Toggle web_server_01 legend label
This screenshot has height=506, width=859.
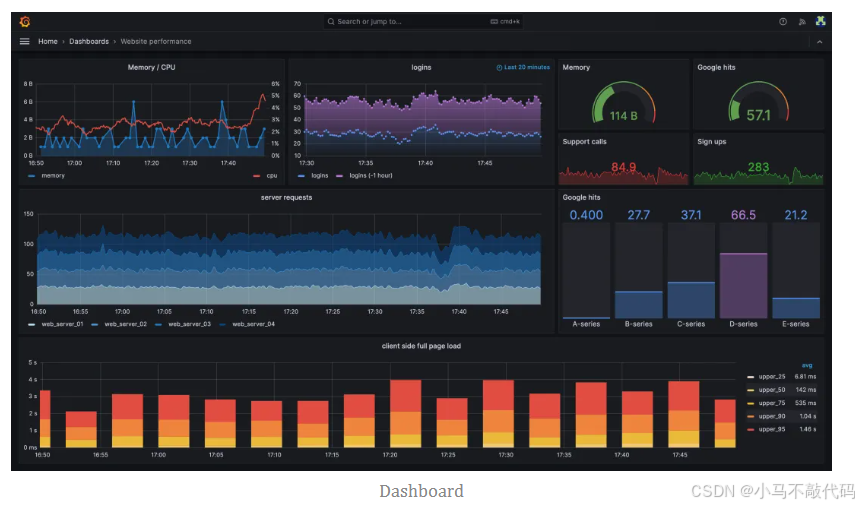click(62, 324)
